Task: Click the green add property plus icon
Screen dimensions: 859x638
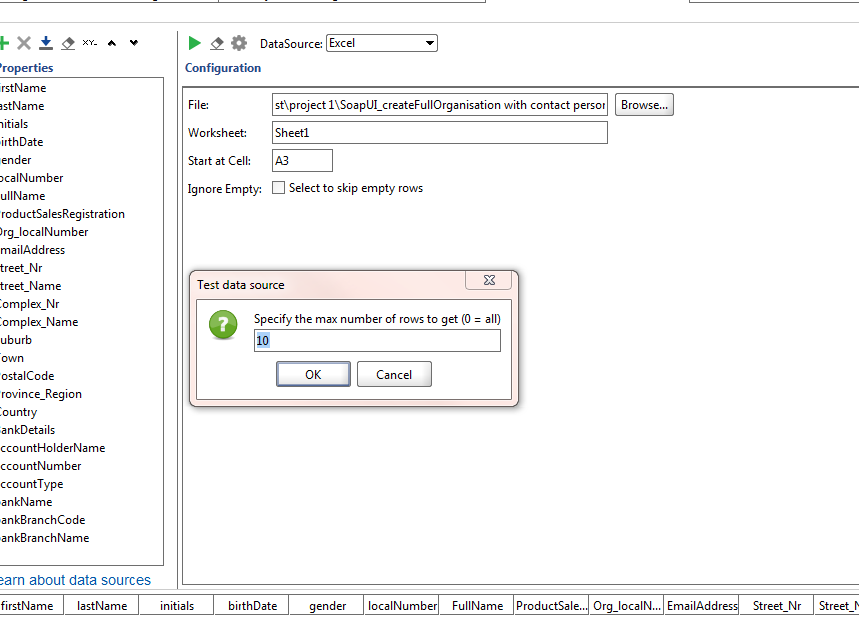Action: (4, 43)
